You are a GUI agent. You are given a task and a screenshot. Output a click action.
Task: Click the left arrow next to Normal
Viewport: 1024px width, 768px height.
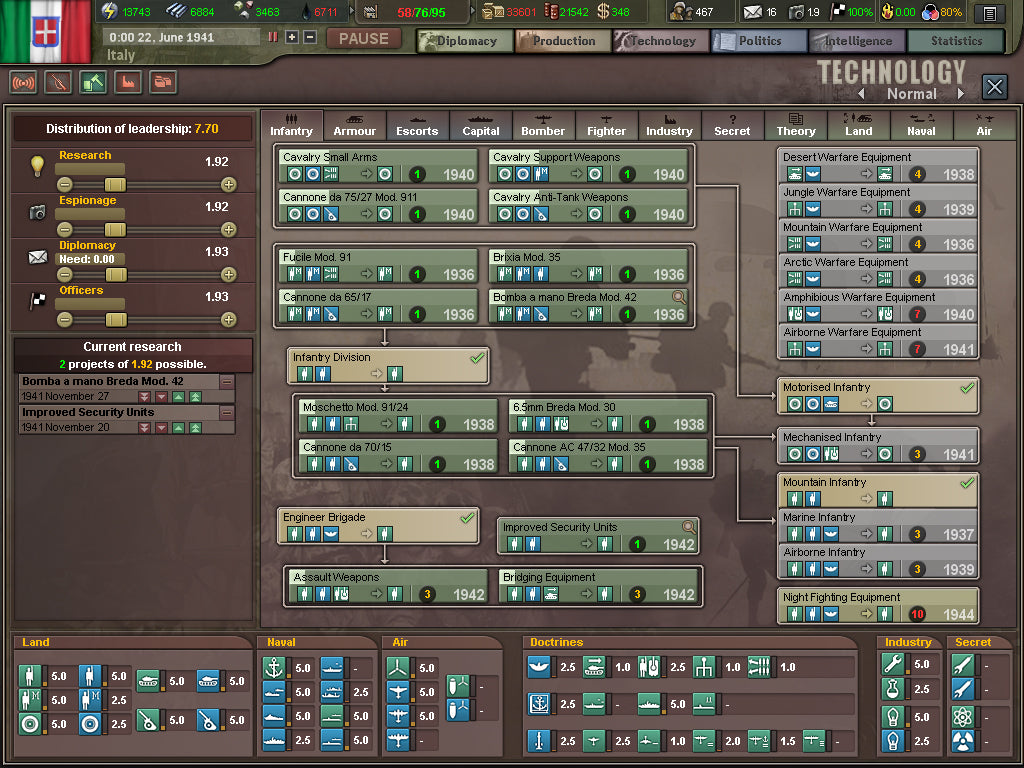pos(861,94)
